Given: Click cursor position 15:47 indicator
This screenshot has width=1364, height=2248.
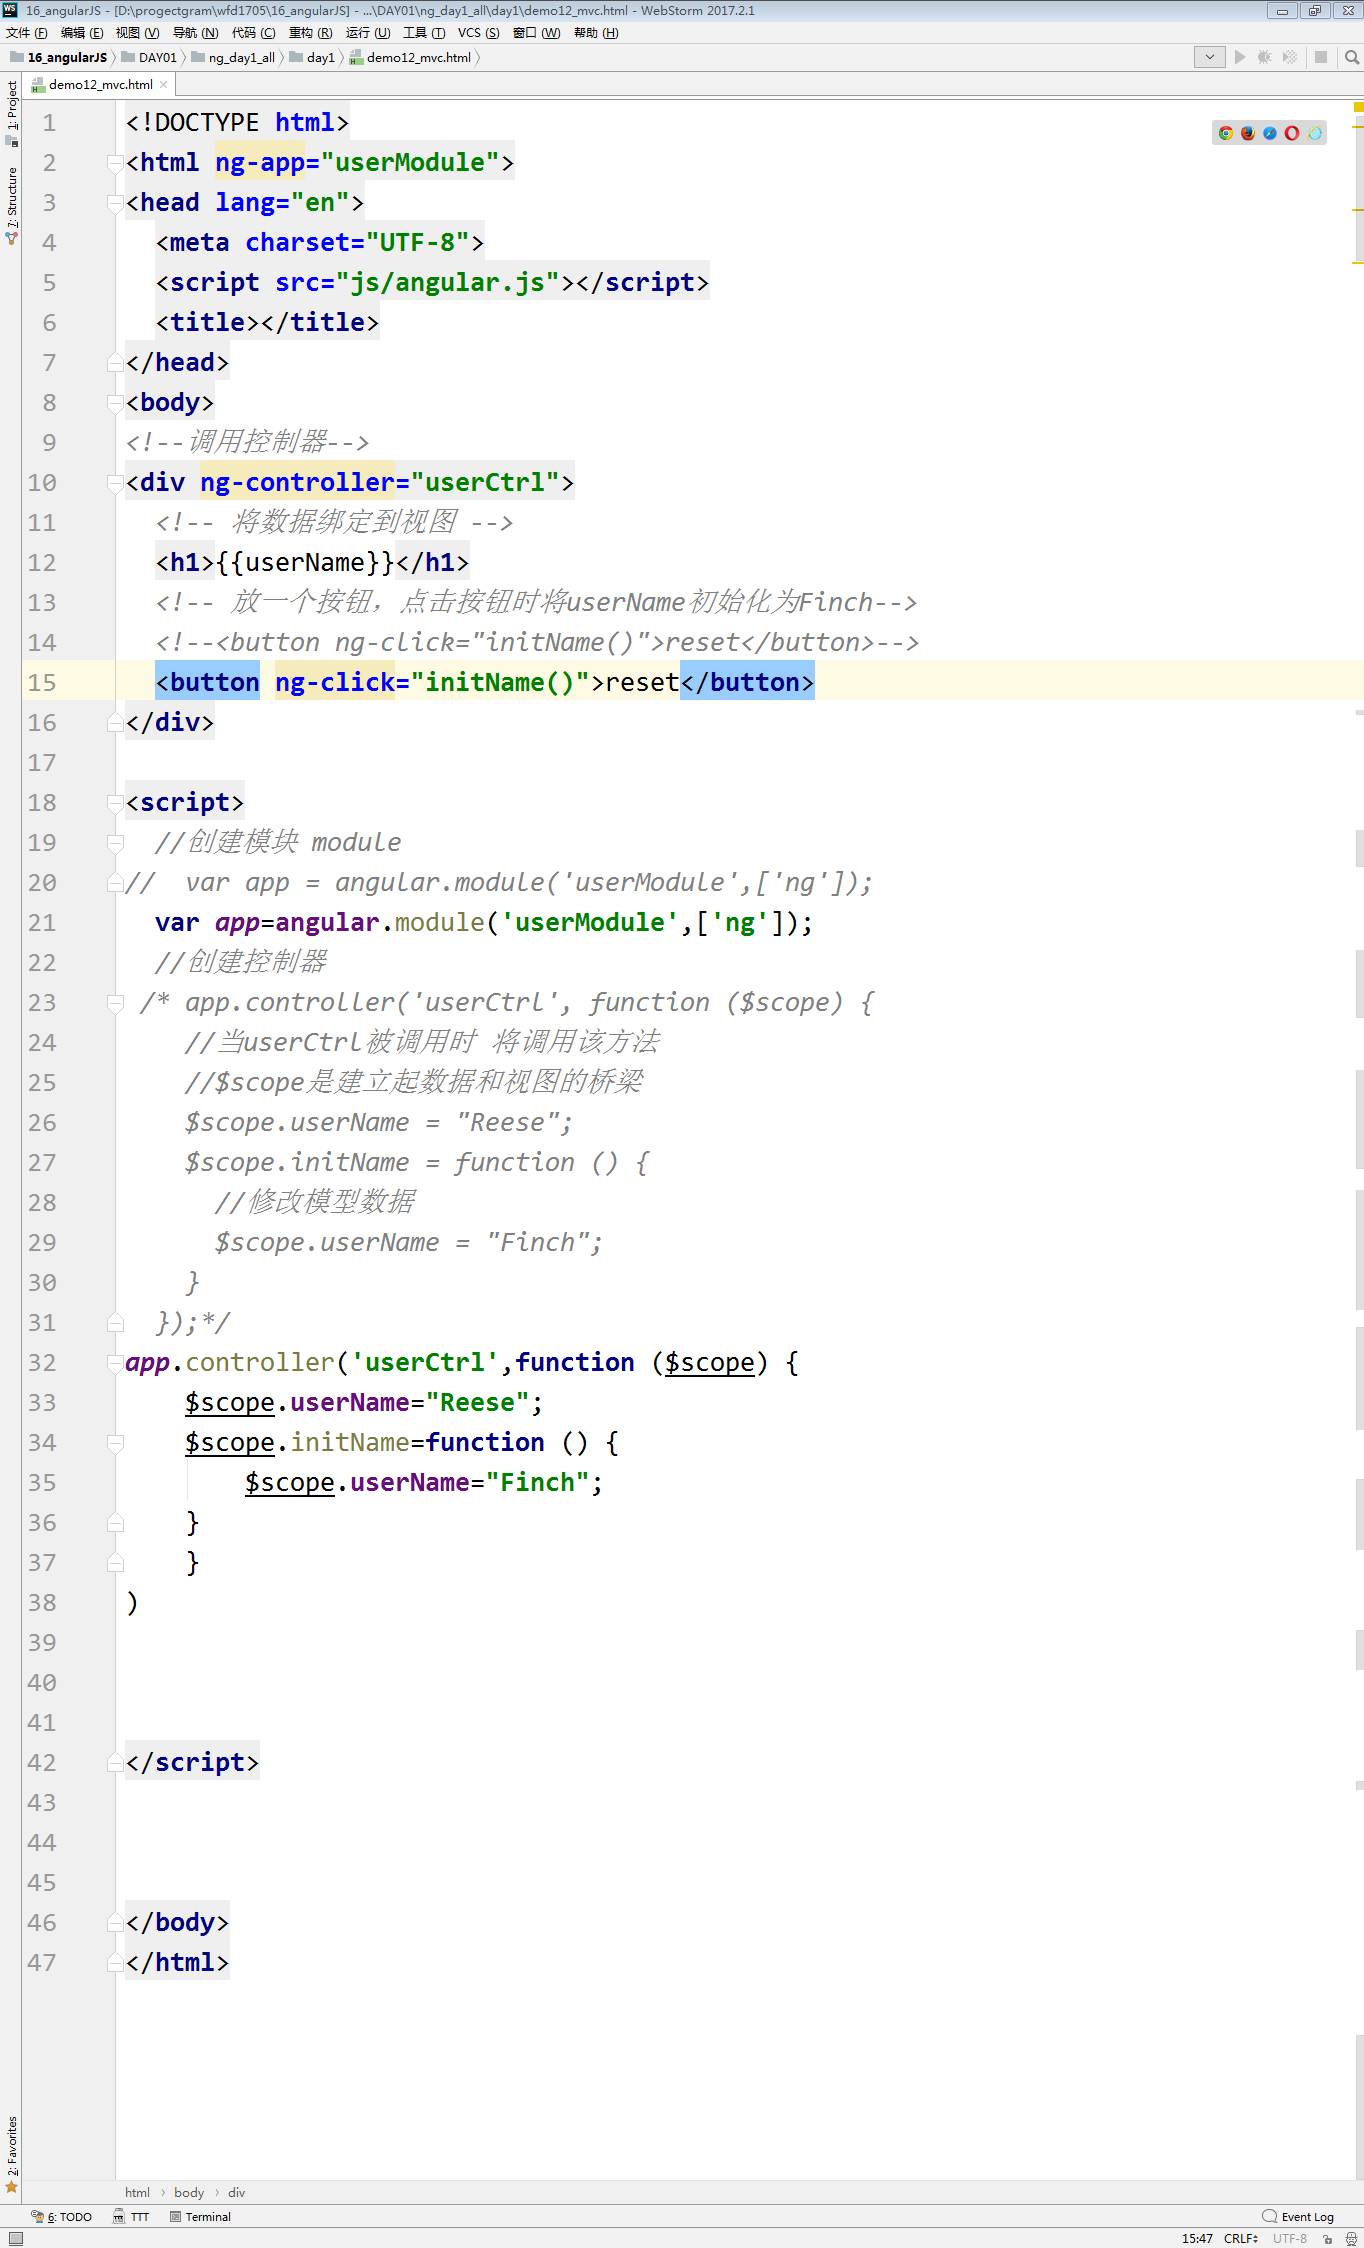Looking at the screenshot, I should coord(1197,2238).
